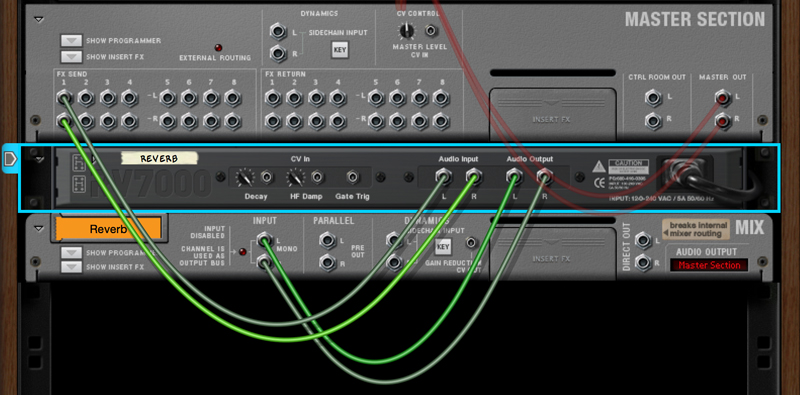The height and width of the screenshot is (395, 800).
Task: Click the Dynamics Sidechain Input L jack
Action: (x=278, y=32)
